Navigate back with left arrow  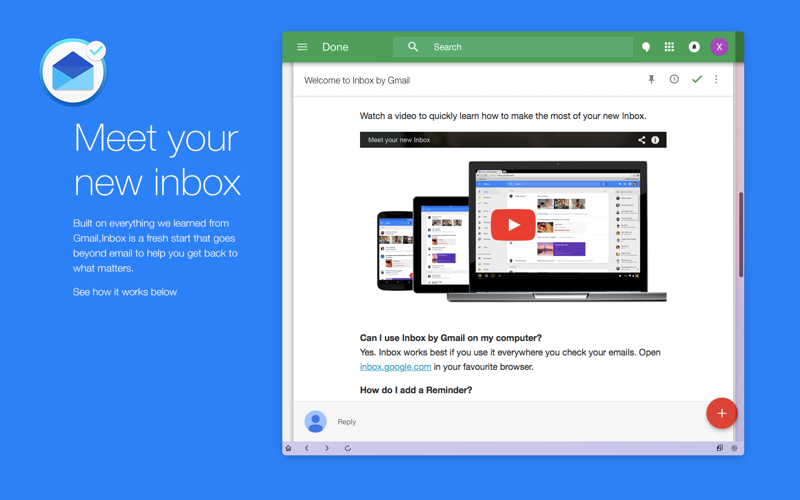point(307,448)
